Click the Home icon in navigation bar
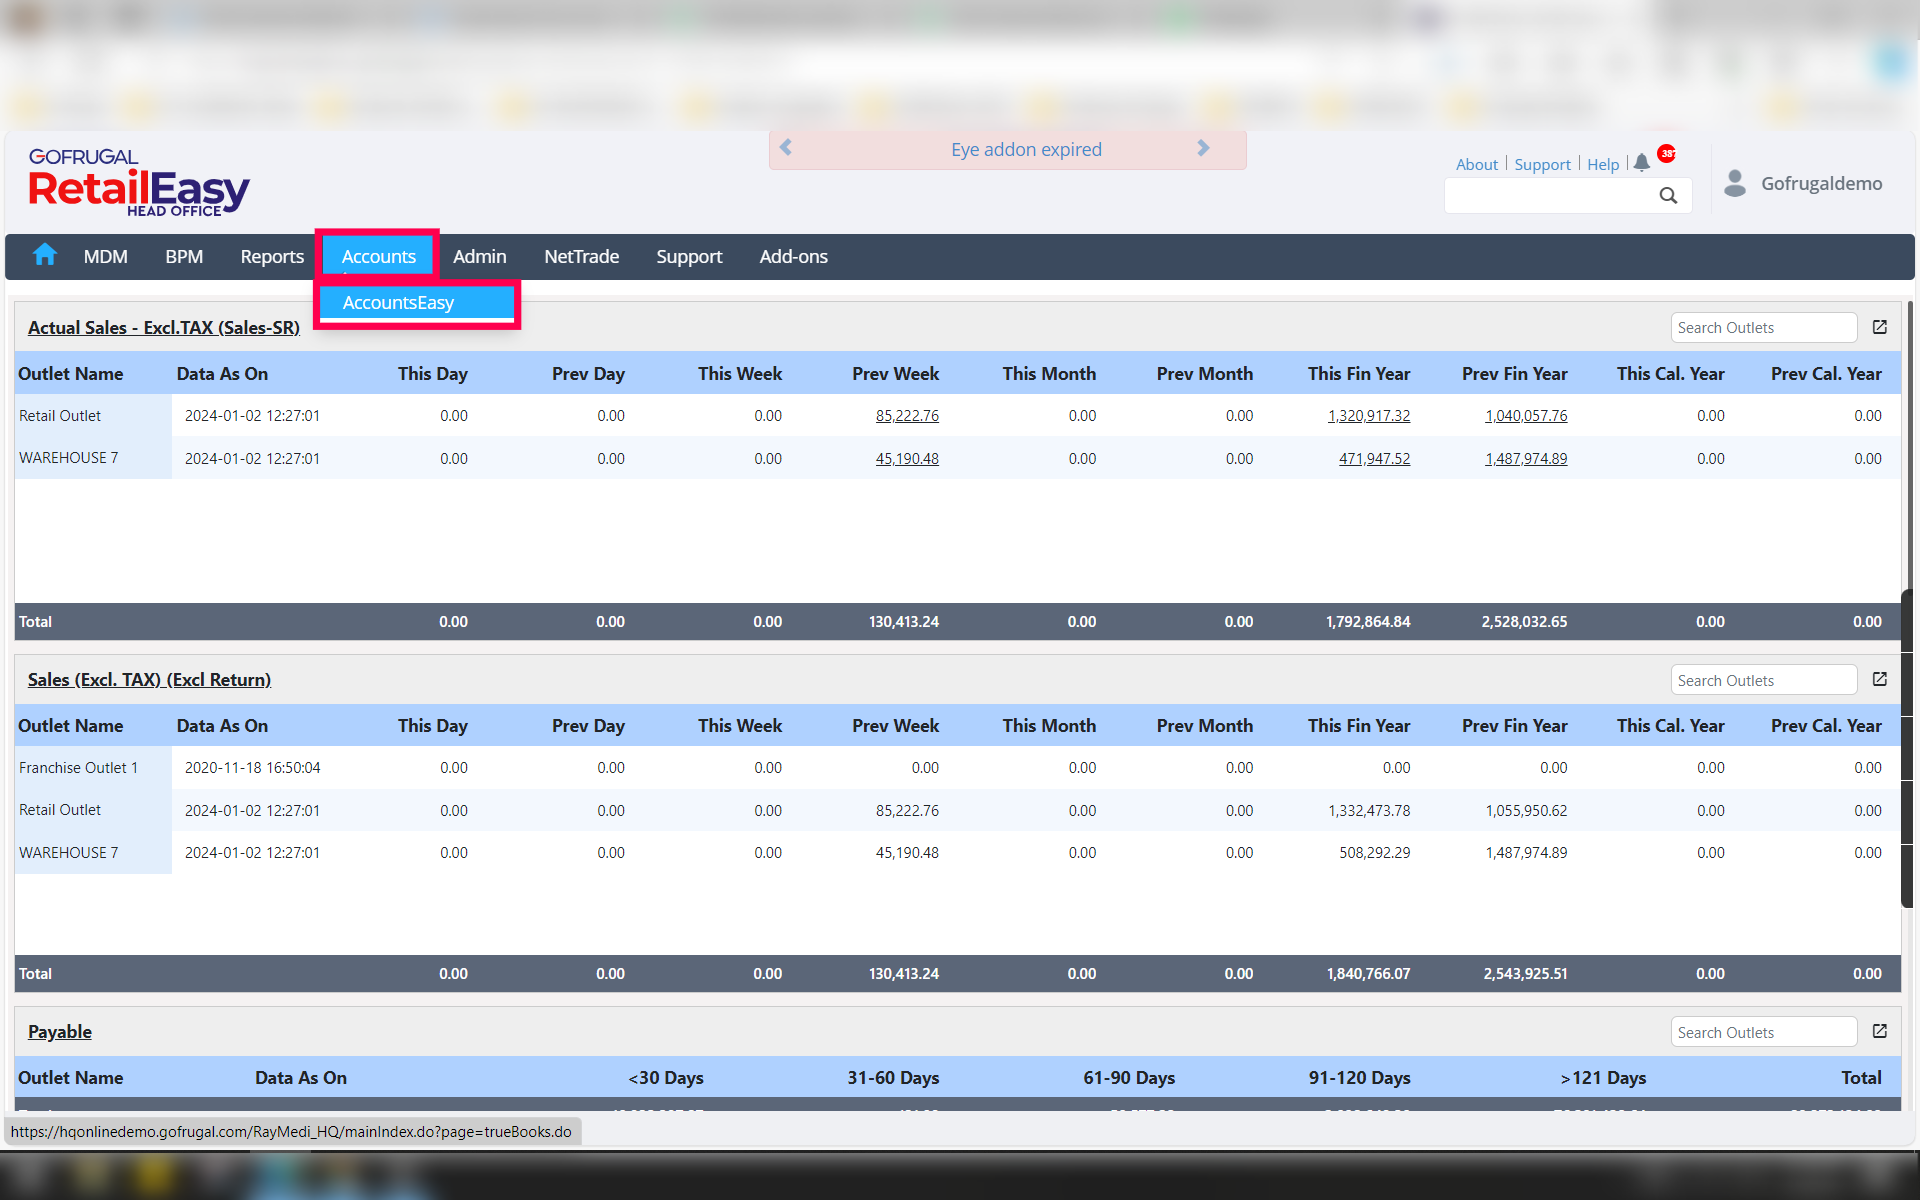This screenshot has height=1200, width=1920. [x=44, y=255]
